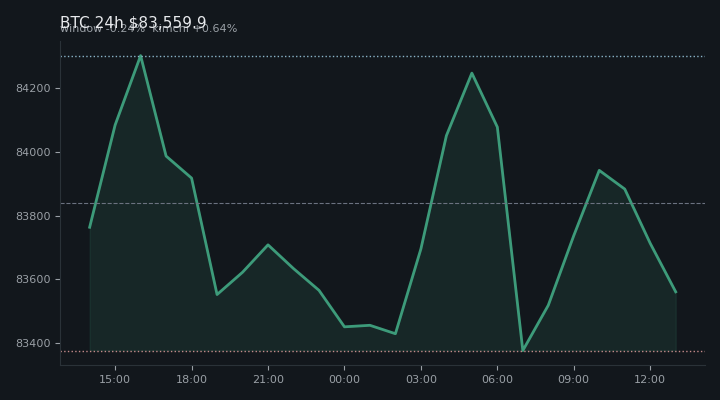This screenshot has height=400, width=720.
Task: Click the 03:00 time axis label
Action: (421, 379)
